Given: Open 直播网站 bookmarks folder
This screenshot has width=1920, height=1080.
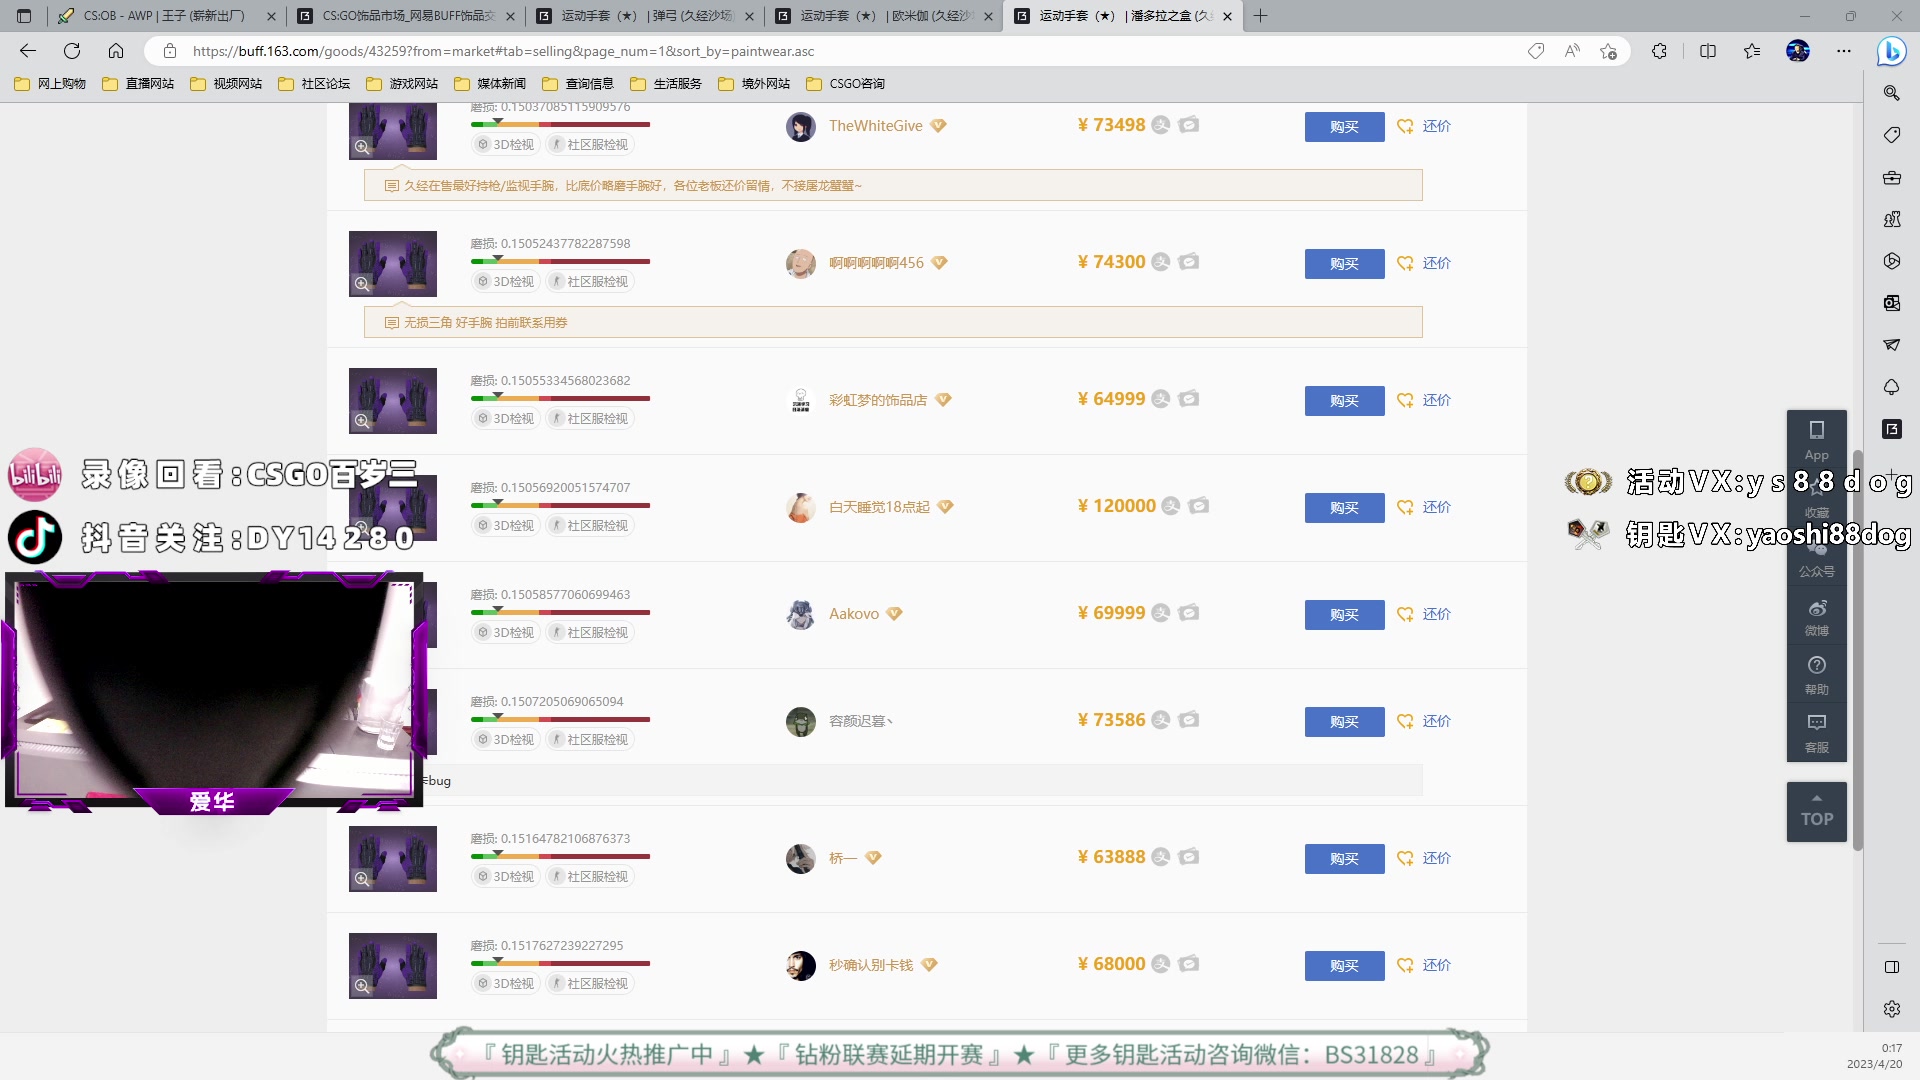Looking at the screenshot, I should tap(138, 84).
